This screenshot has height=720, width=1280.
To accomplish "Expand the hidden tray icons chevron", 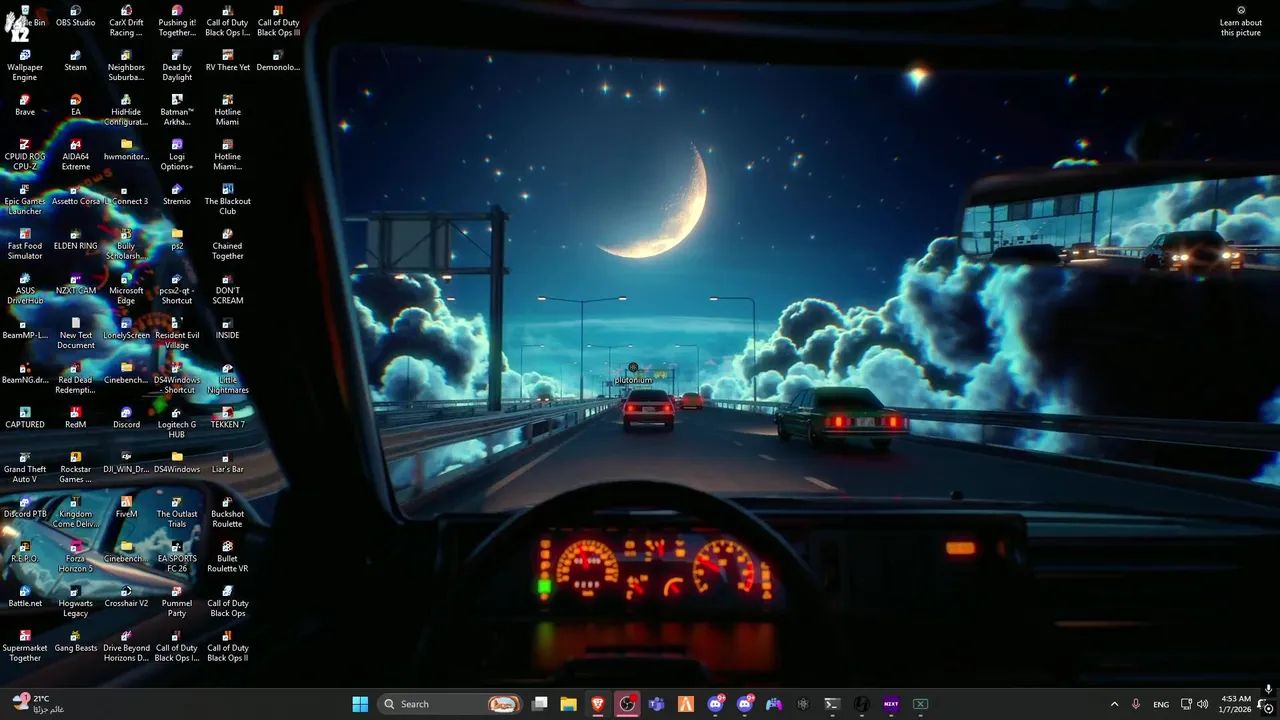I will [x=1114, y=704].
